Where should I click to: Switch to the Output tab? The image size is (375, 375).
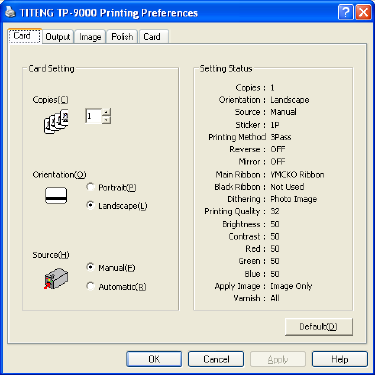point(58,37)
